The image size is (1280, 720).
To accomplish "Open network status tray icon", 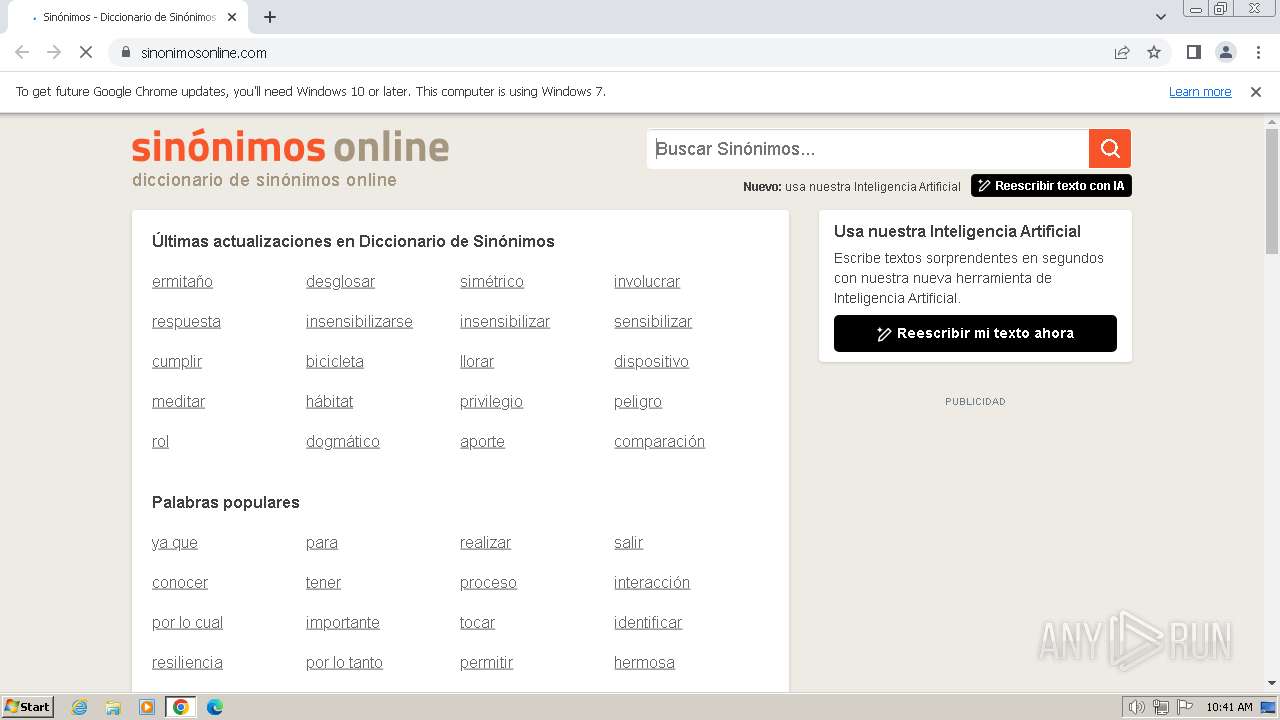I will pyautogui.click(x=1161, y=707).
